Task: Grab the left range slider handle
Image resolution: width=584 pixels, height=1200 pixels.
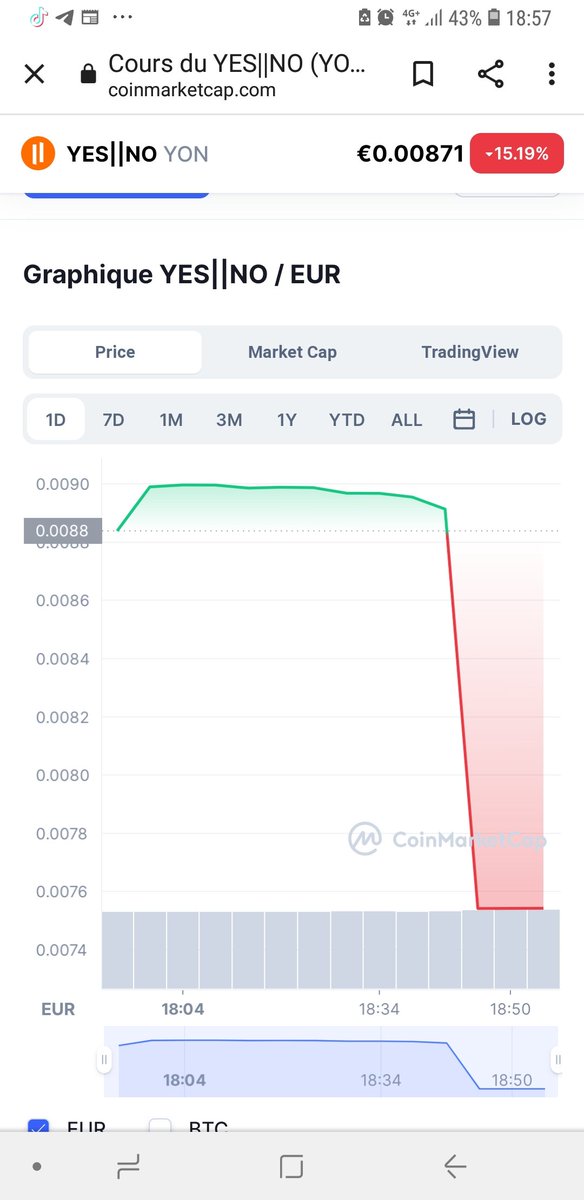Action: coord(103,1060)
